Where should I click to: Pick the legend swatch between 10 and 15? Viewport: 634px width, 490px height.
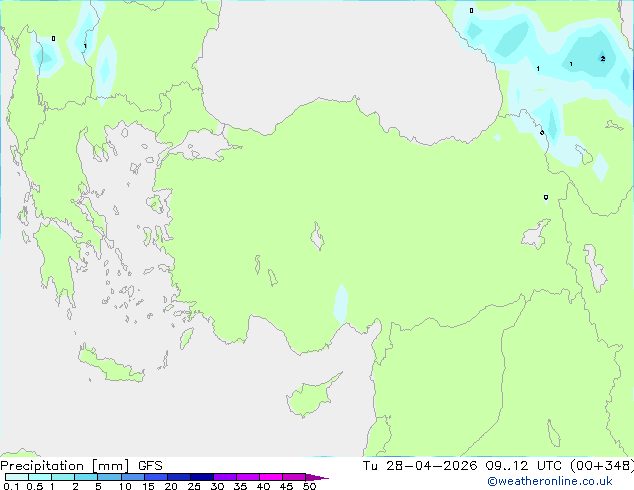pyautogui.click(x=132, y=477)
